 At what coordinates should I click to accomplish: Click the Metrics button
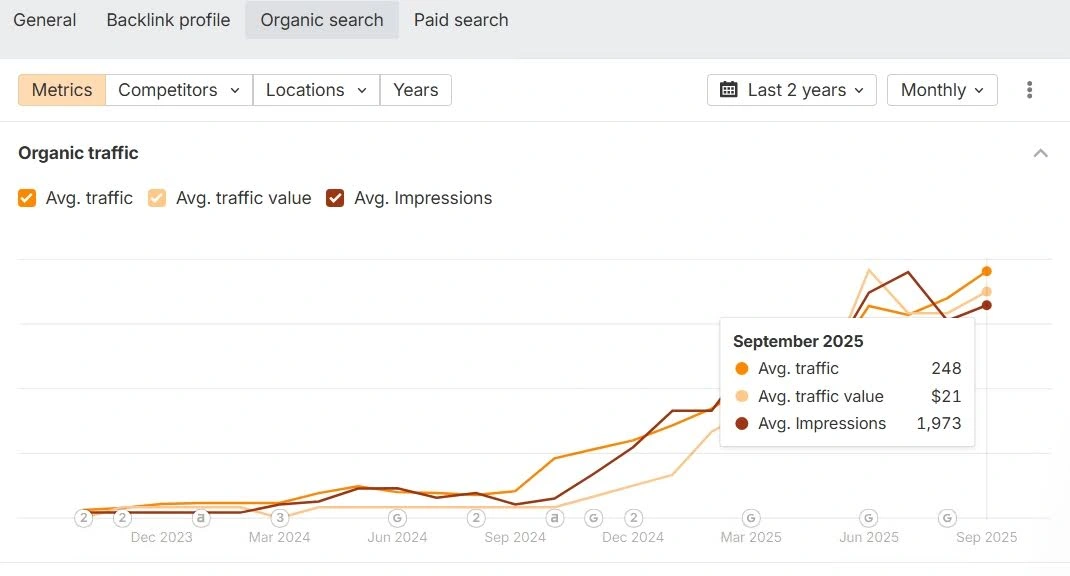click(x=62, y=90)
